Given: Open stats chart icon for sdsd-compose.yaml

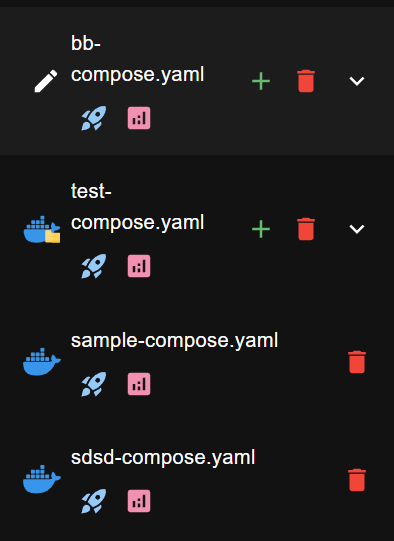Looking at the screenshot, I should click(139, 501).
